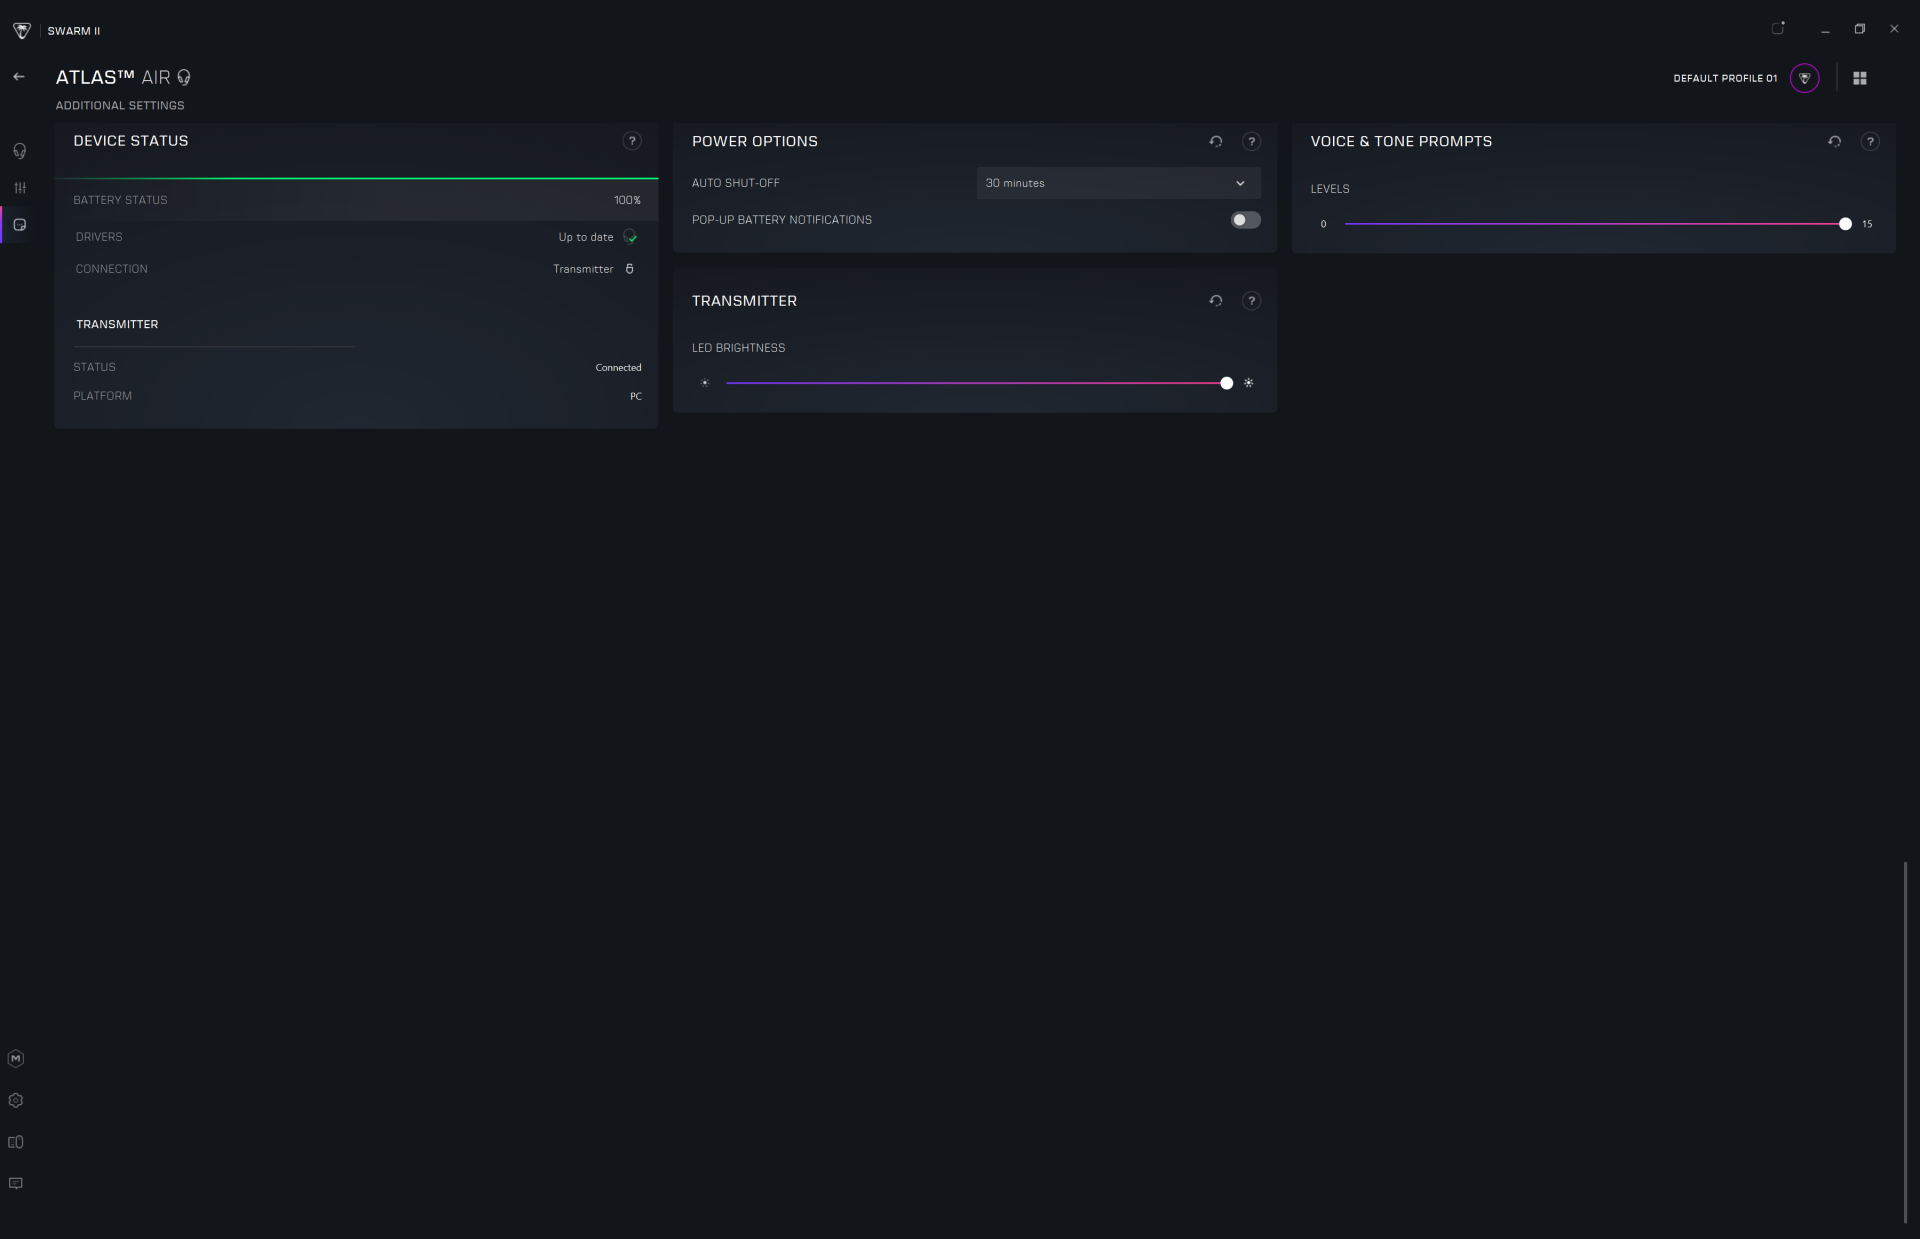Click the high brightness sun icon
Screen dimensions: 1920x1239
[1248, 383]
